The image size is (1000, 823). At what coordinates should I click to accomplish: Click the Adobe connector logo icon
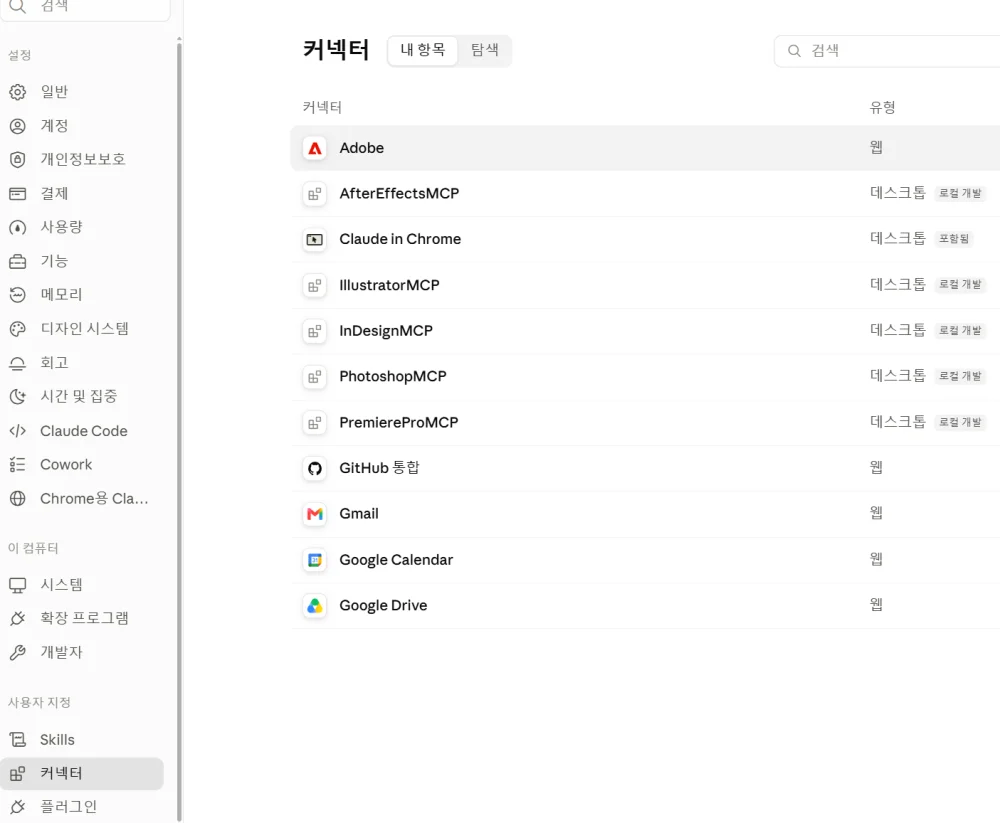pos(314,148)
